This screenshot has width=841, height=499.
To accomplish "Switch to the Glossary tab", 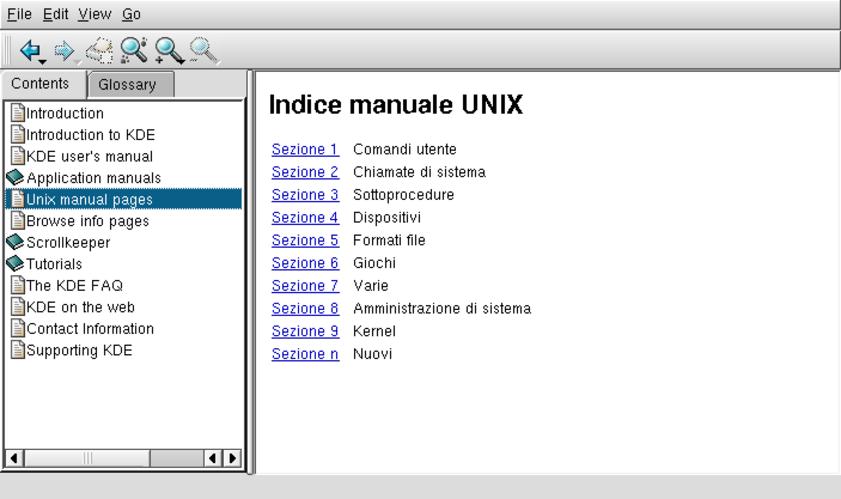I will coord(127,85).
